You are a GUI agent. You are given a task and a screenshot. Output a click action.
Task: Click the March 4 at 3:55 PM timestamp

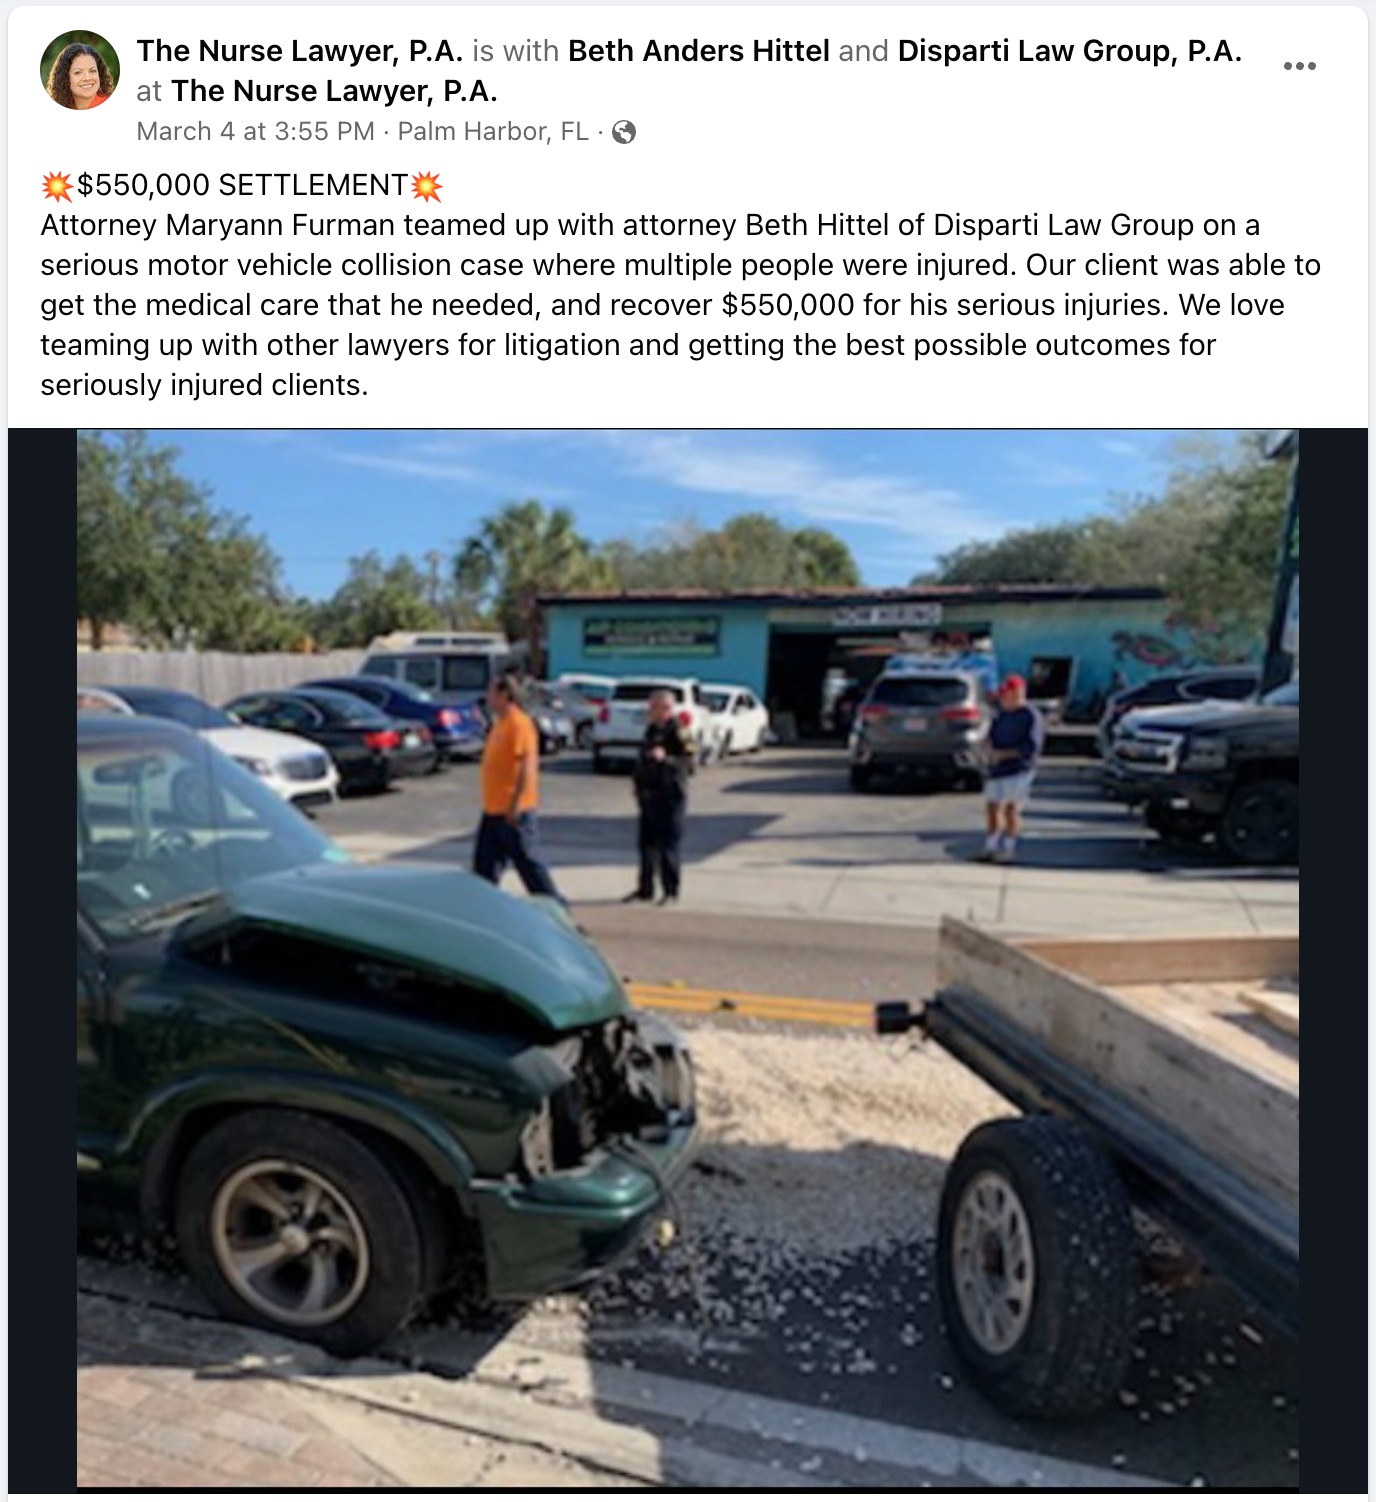[x=255, y=132]
